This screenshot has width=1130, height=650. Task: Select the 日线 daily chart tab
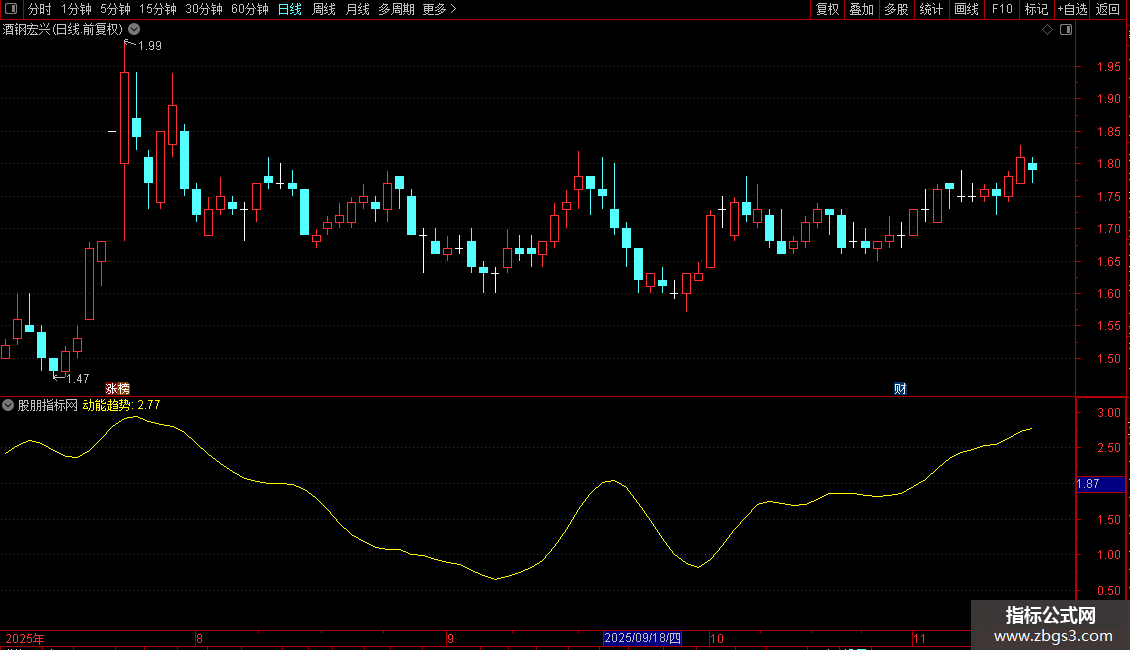tap(290, 9)
